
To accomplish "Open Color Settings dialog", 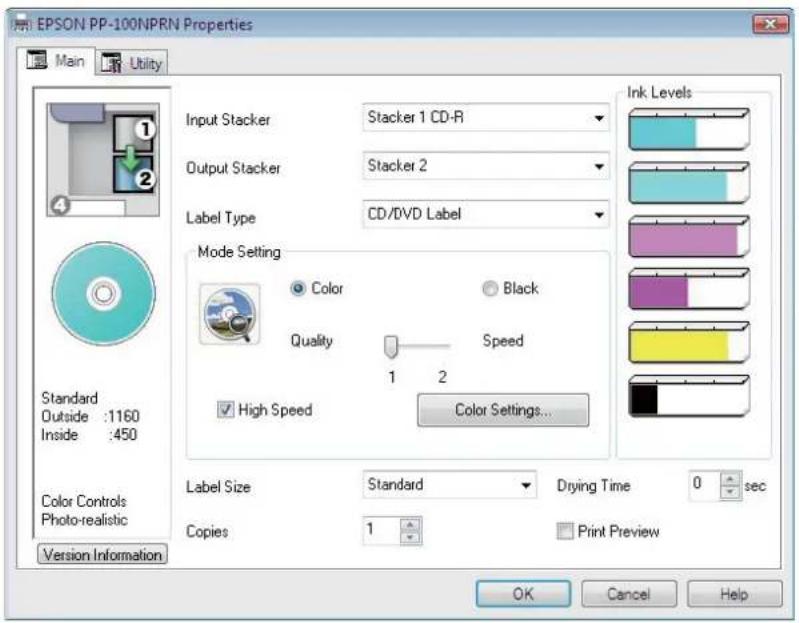I will (503, 410).
